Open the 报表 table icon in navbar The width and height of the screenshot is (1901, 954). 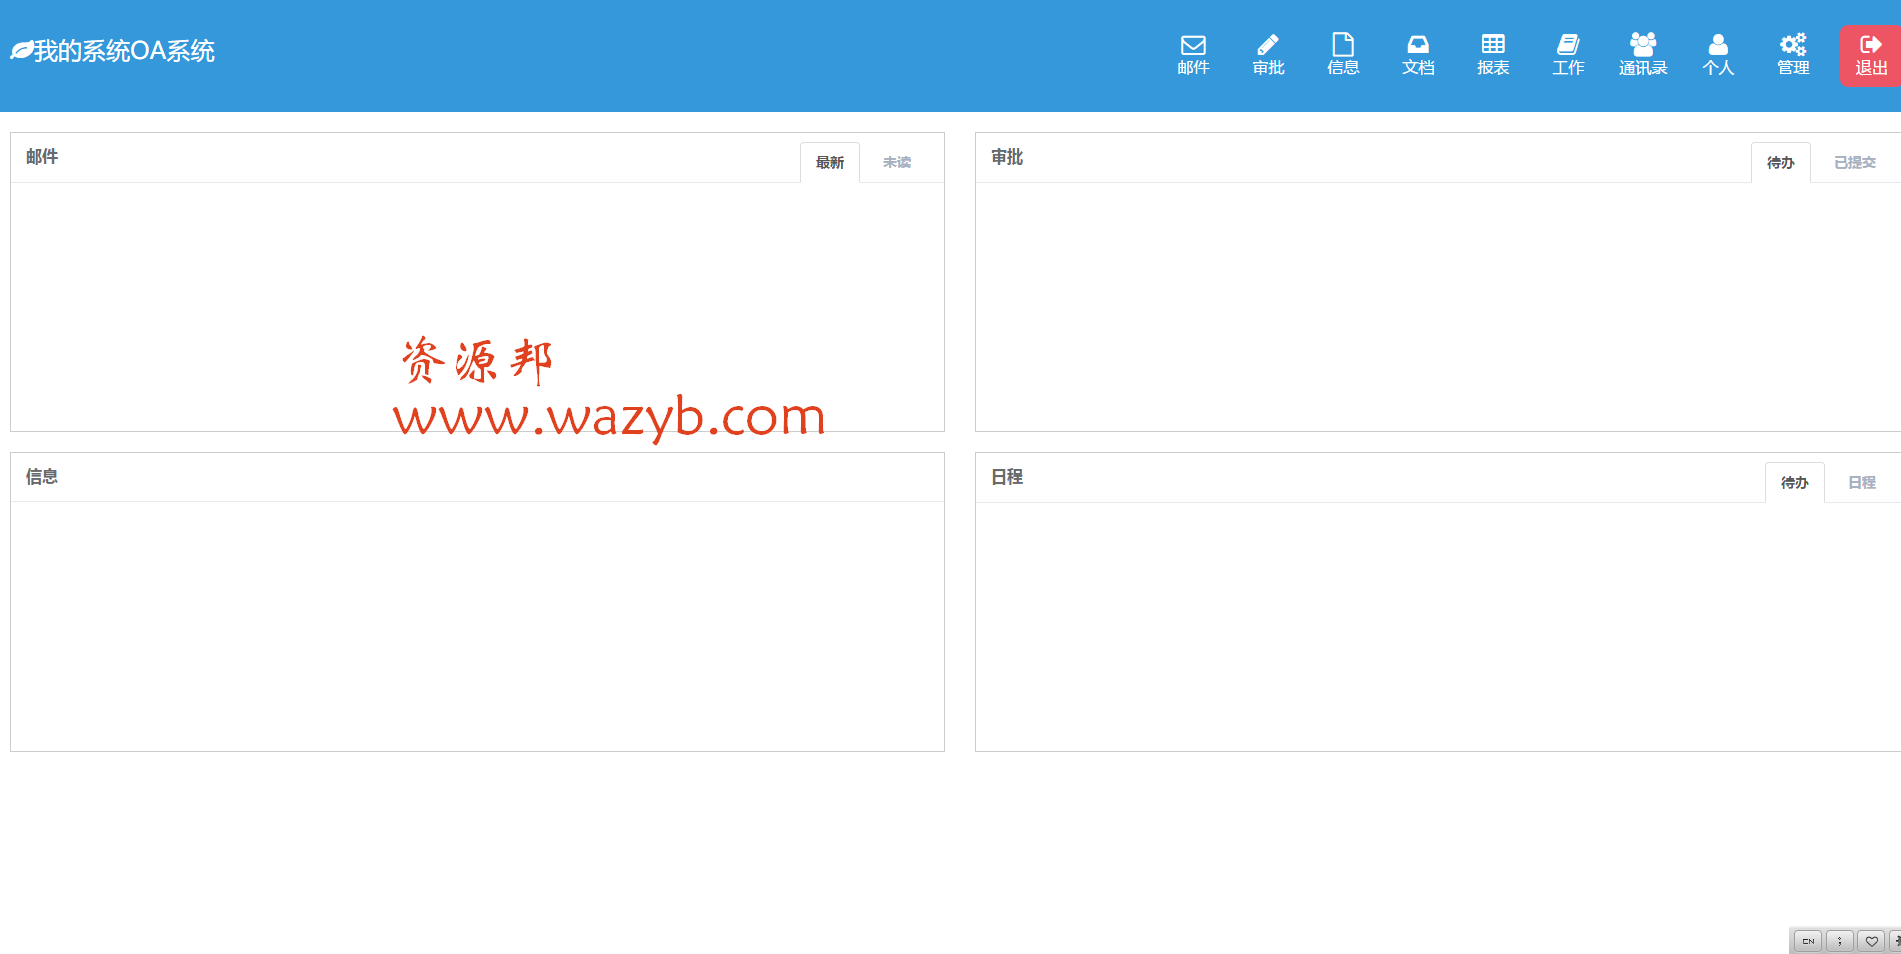coord(1493,55)
